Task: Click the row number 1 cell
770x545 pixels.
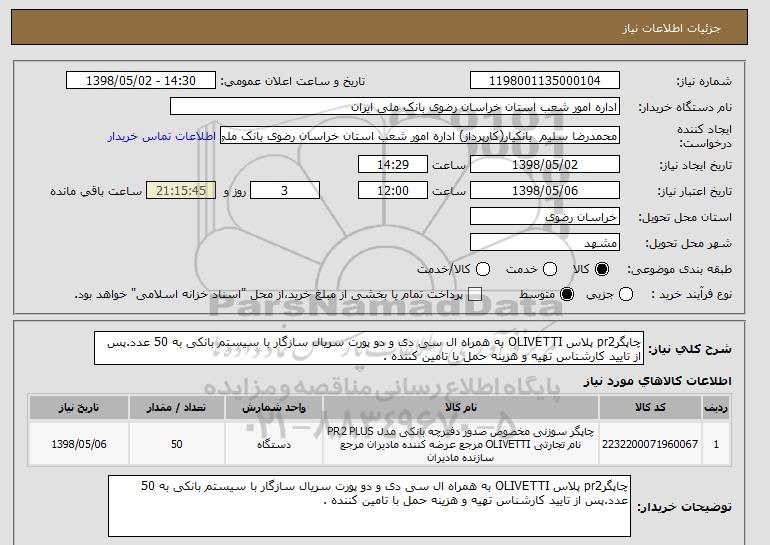Action: click(716, 444)
